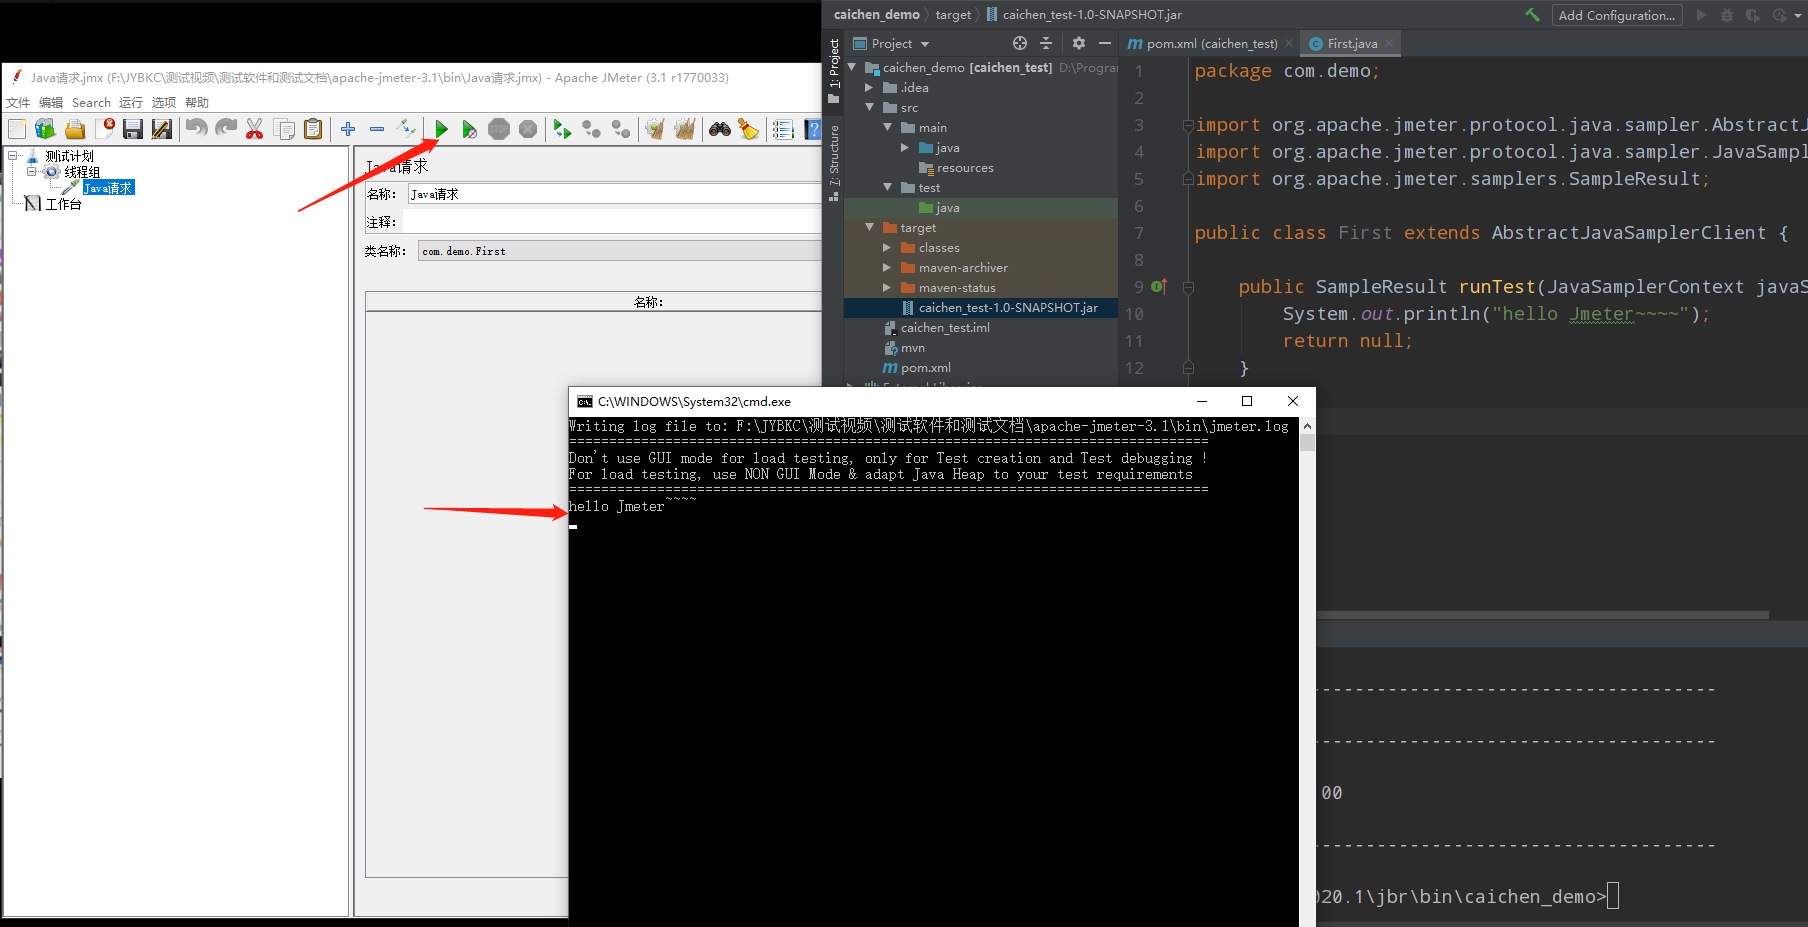Select Java请求 node in JMeter tree

(108, 188)
